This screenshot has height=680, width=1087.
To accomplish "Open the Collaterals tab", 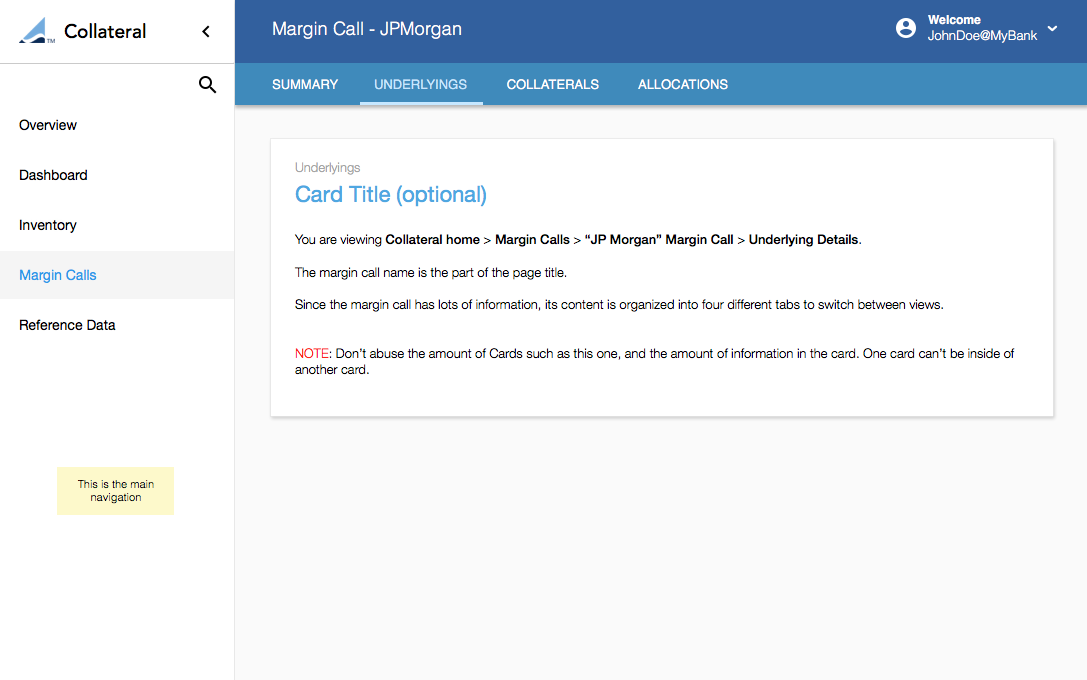I will 552,84.
